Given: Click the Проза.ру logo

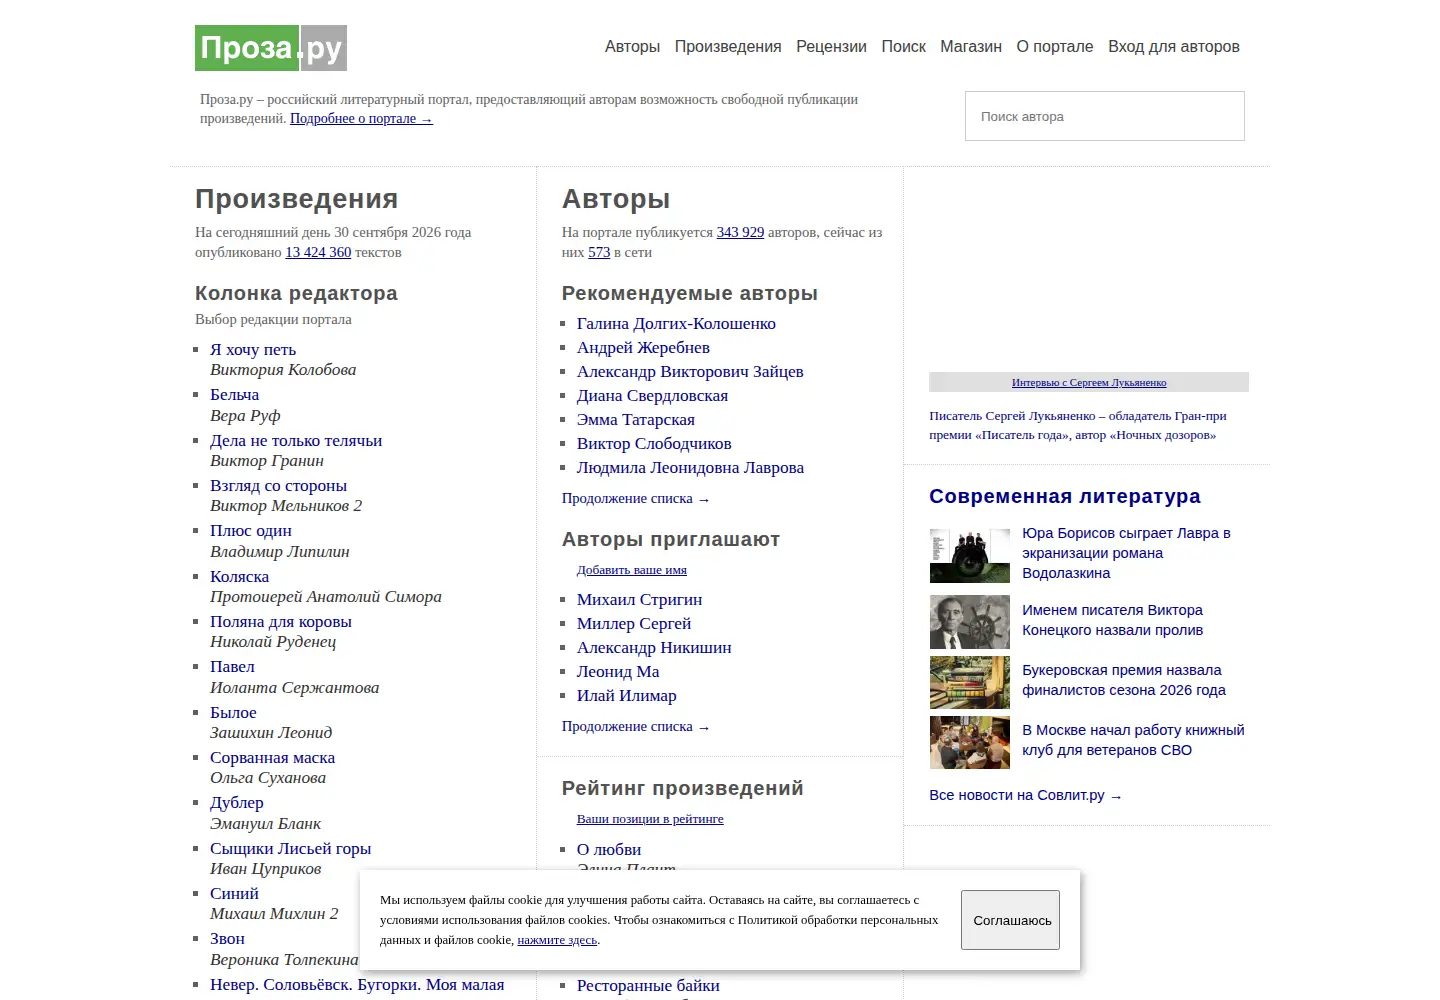Looking at the screenshot, I should click(x=271, y=48).
